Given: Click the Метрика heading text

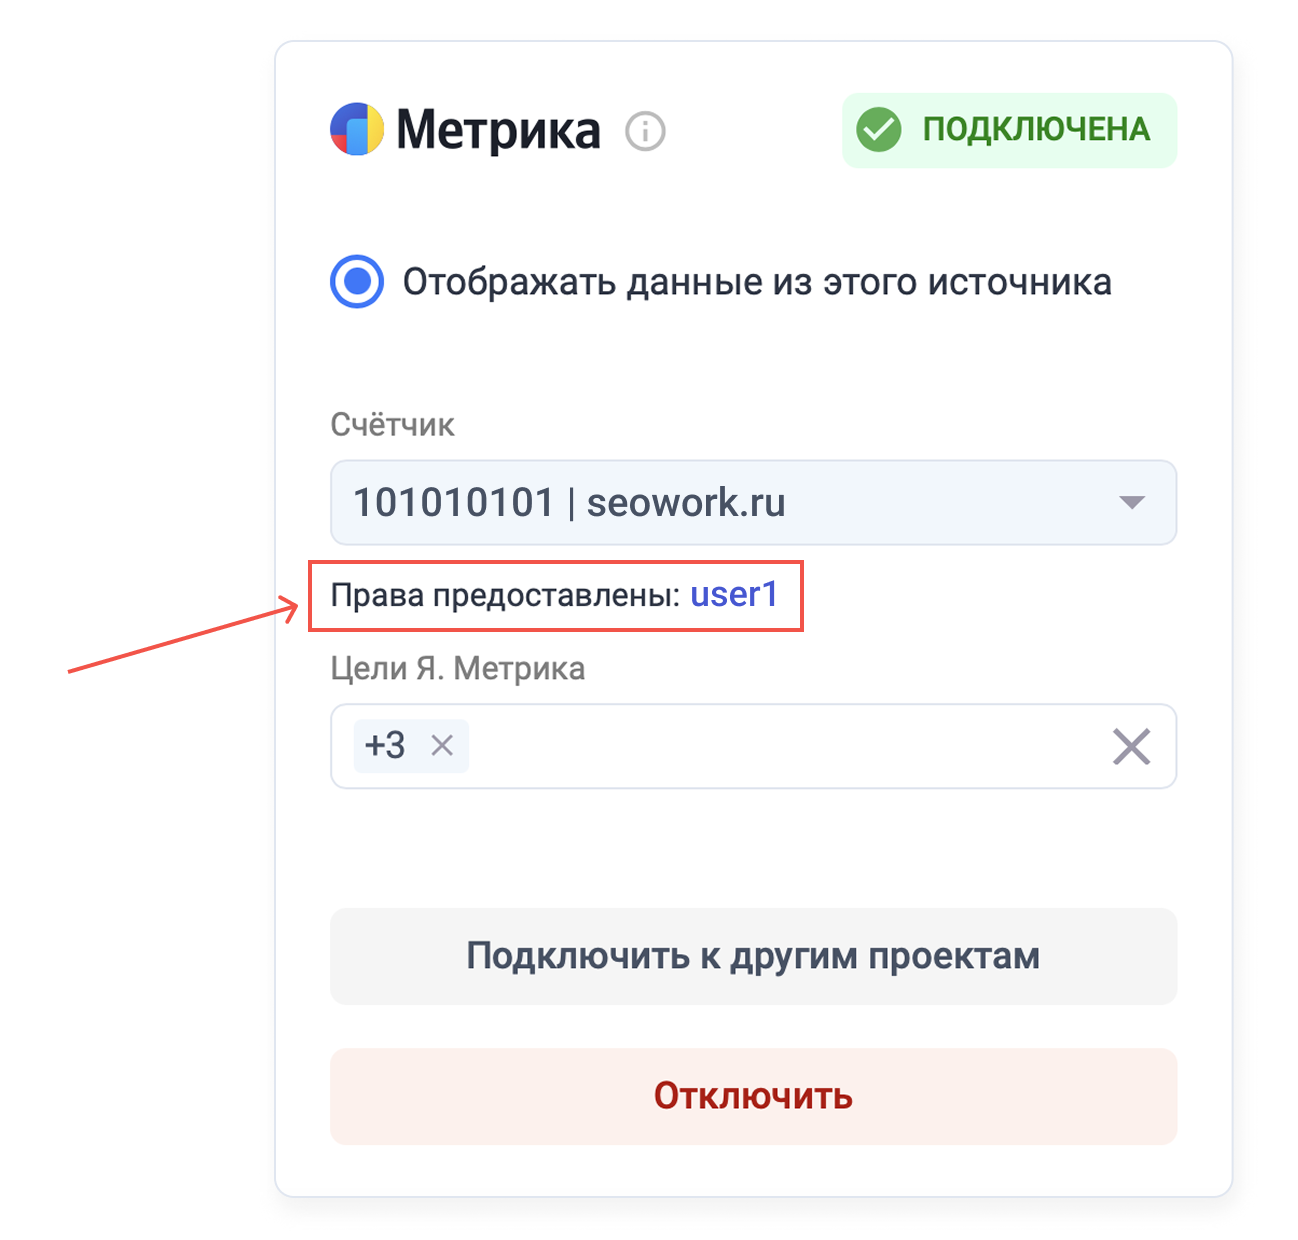Looking at the screenshot, I should (x=498, y=130).
